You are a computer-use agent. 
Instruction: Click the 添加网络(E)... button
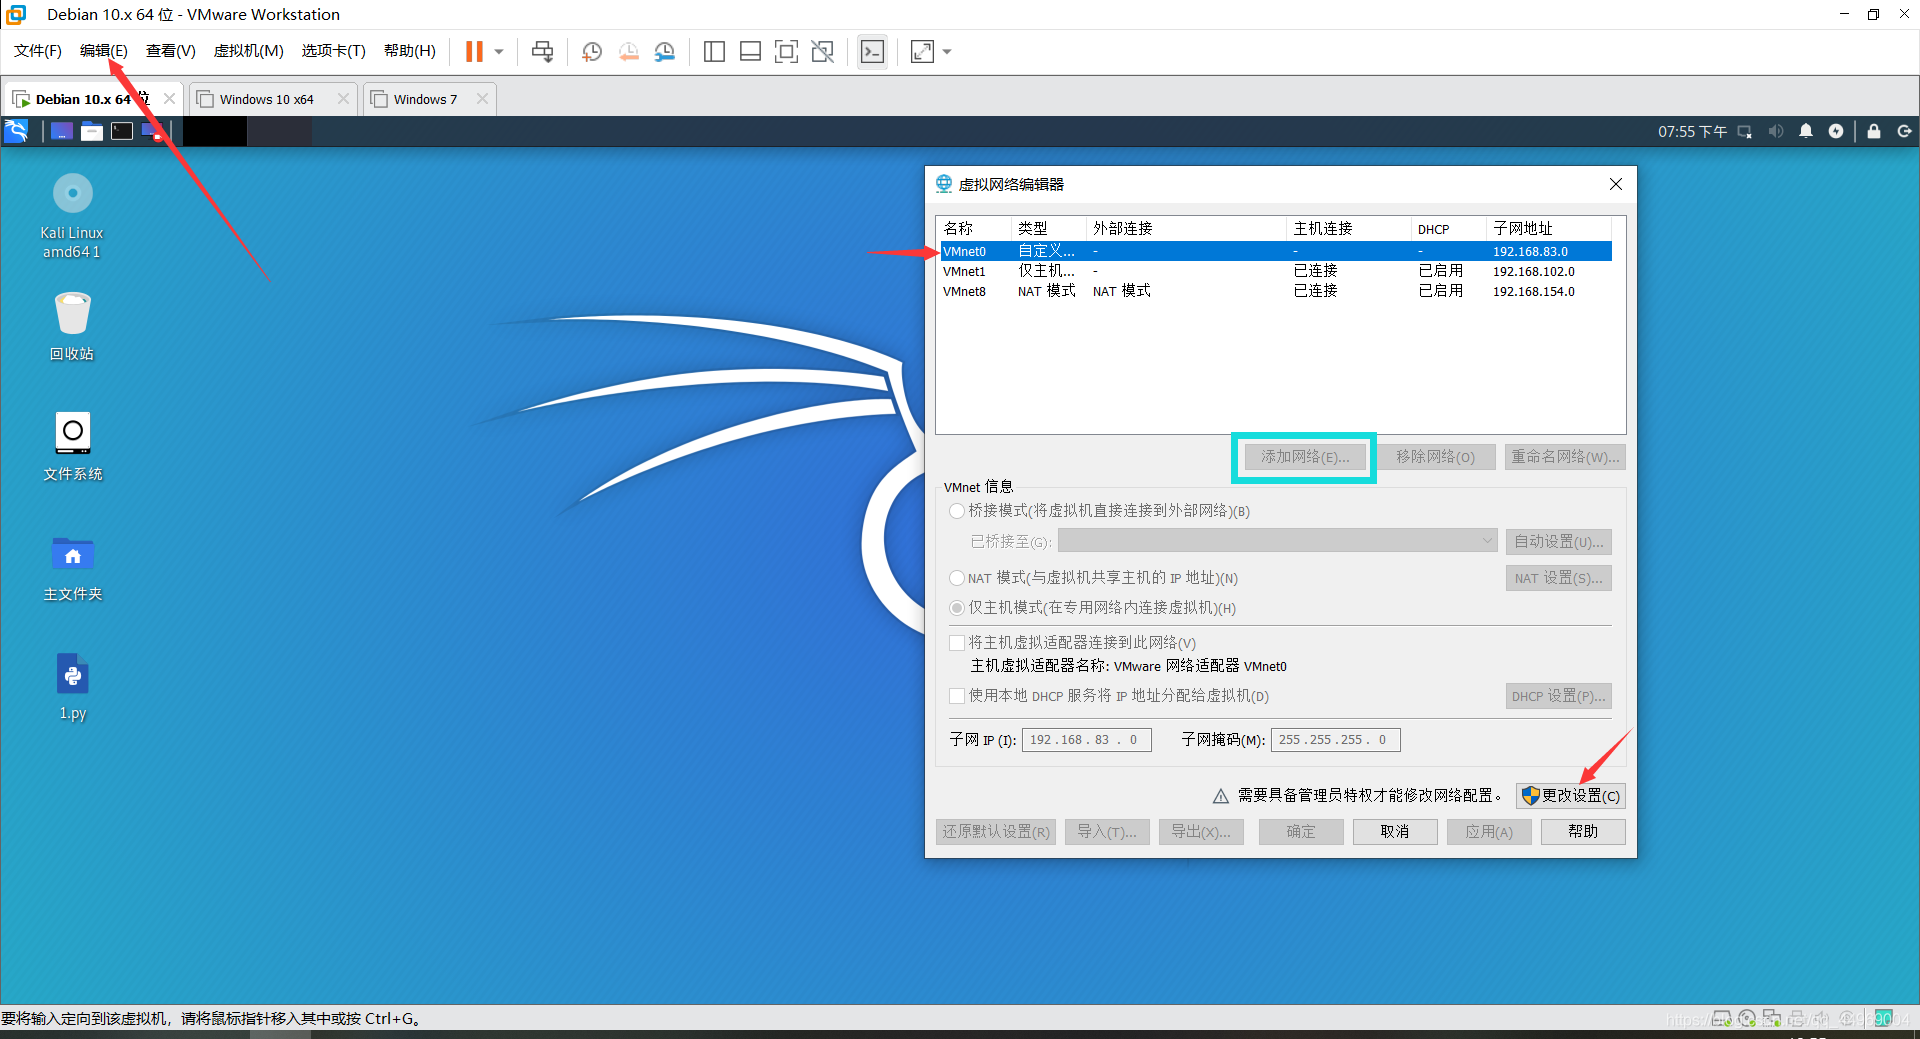coord(1305,457)
